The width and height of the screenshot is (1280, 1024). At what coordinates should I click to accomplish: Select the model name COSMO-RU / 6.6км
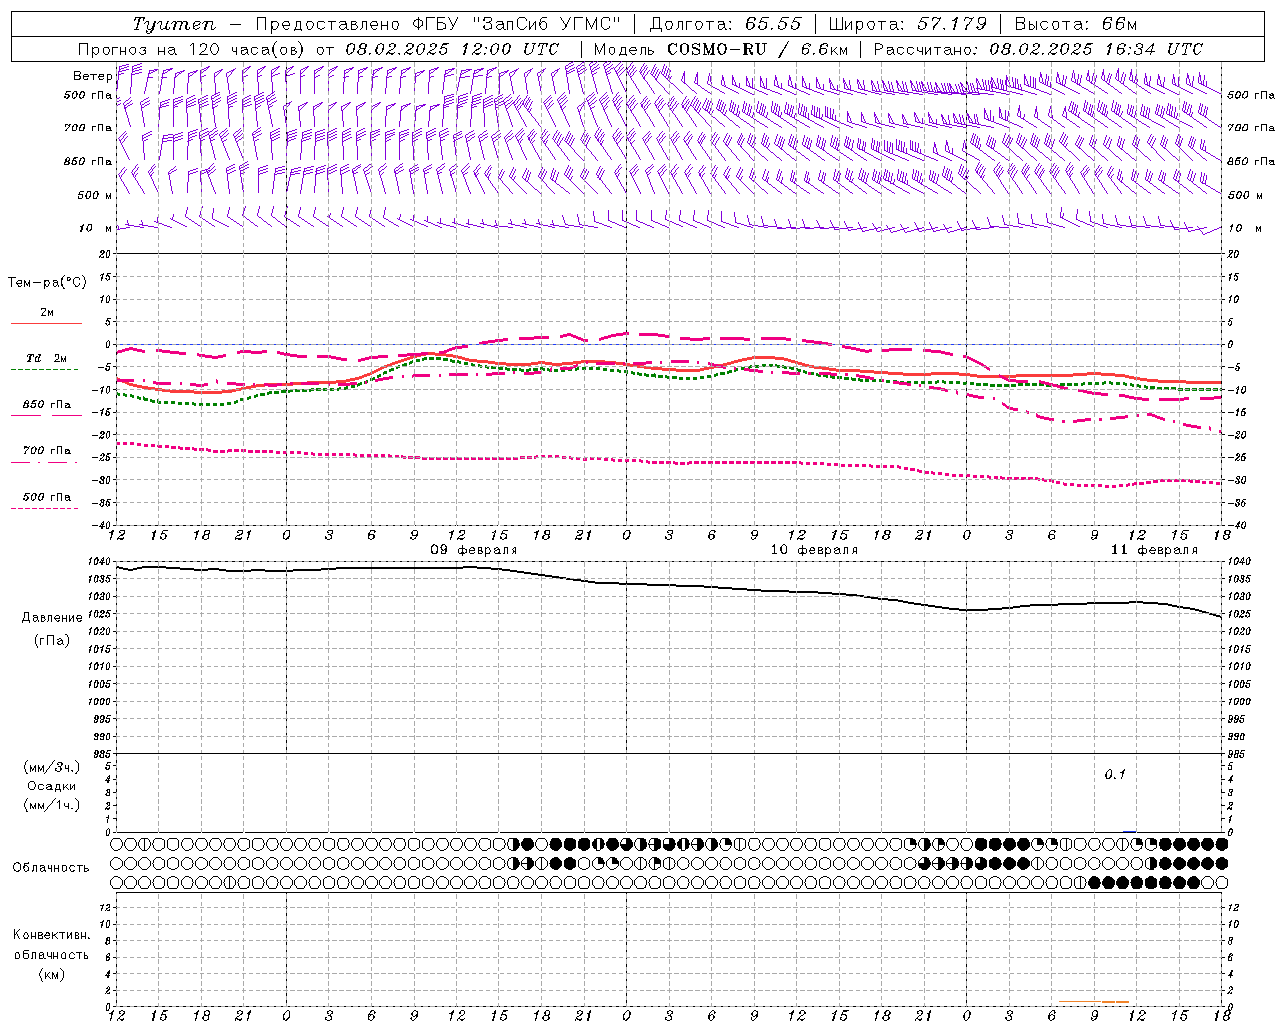click(757, 49)
